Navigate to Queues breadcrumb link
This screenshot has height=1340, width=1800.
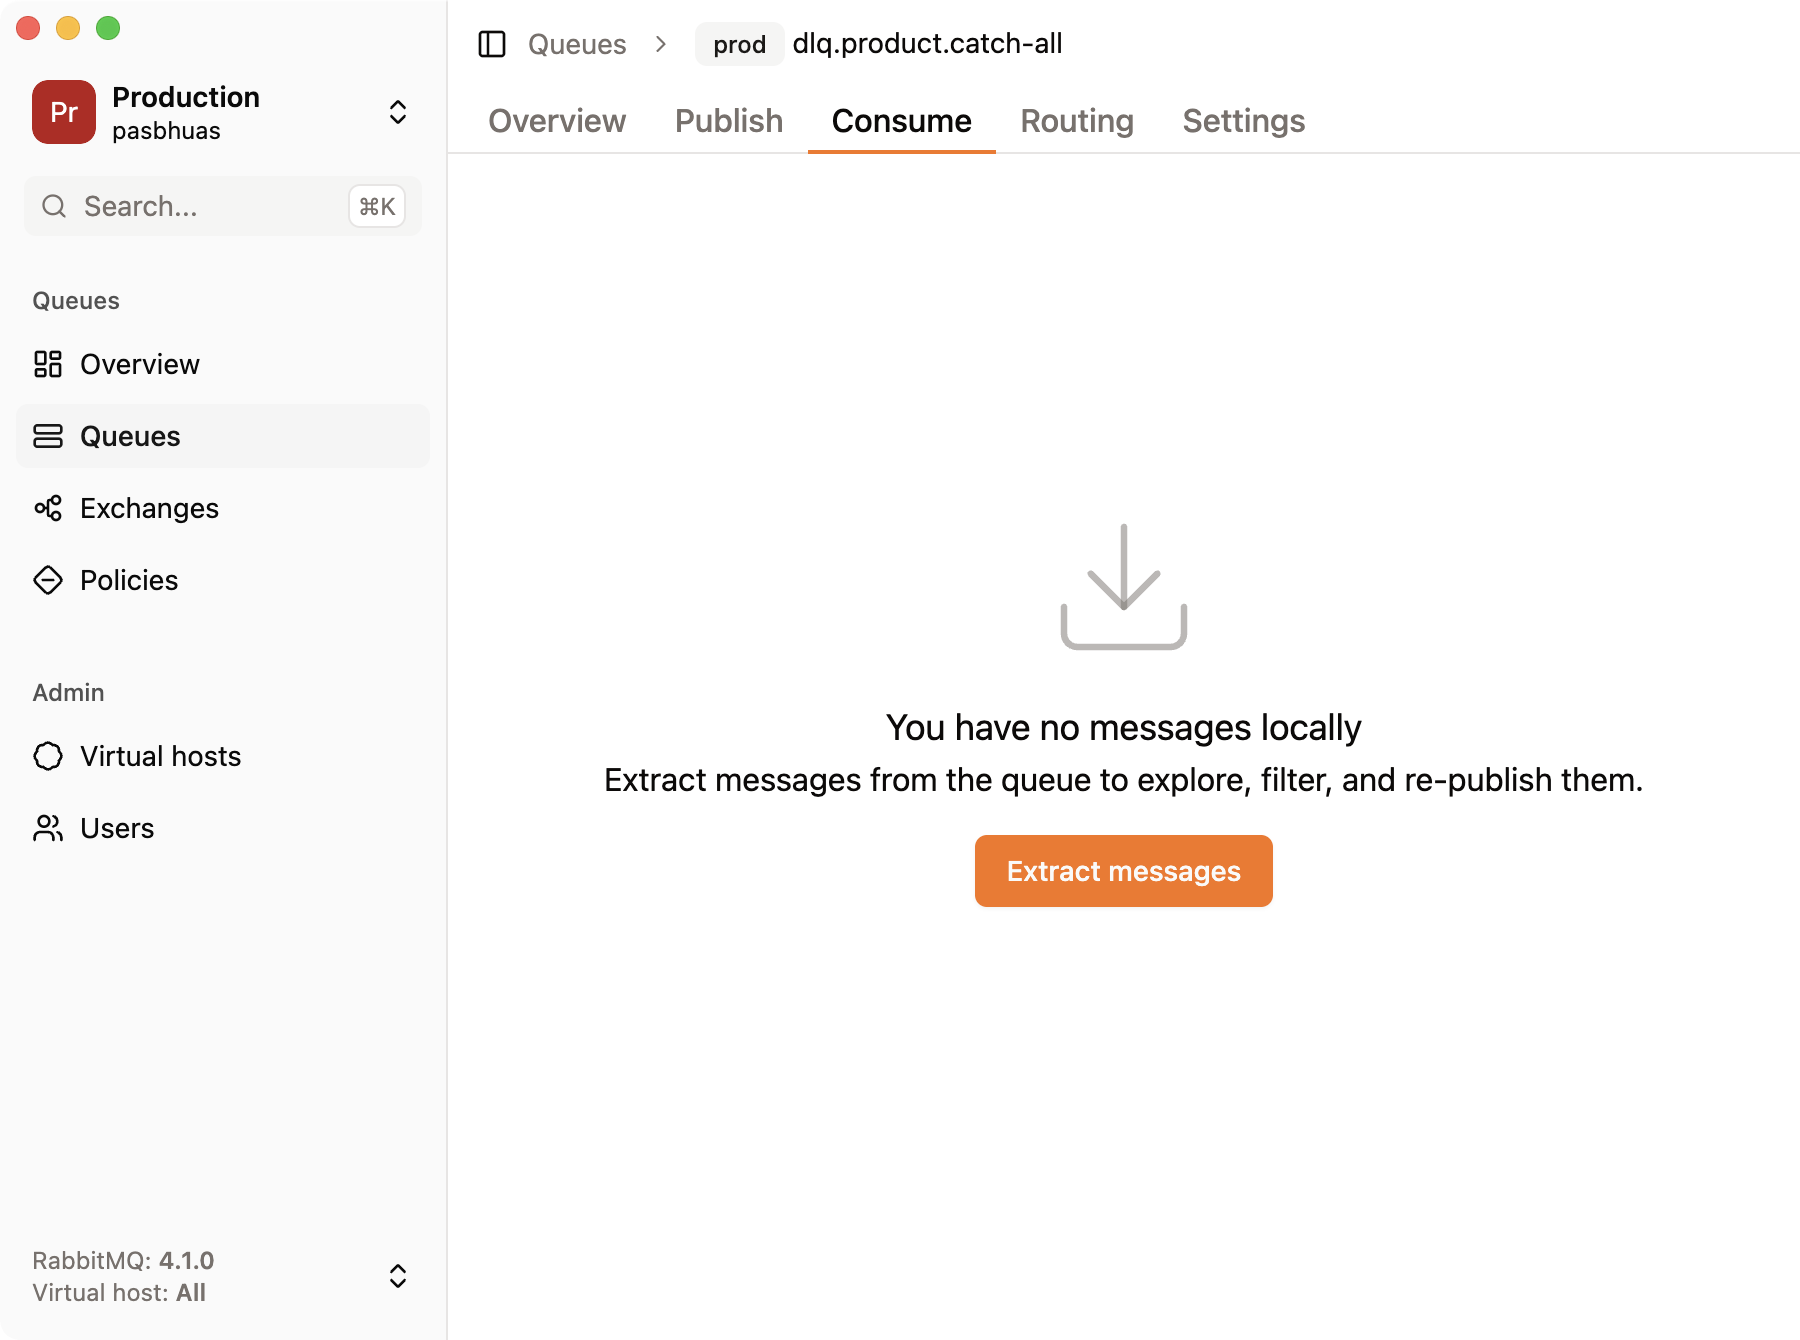577,44
